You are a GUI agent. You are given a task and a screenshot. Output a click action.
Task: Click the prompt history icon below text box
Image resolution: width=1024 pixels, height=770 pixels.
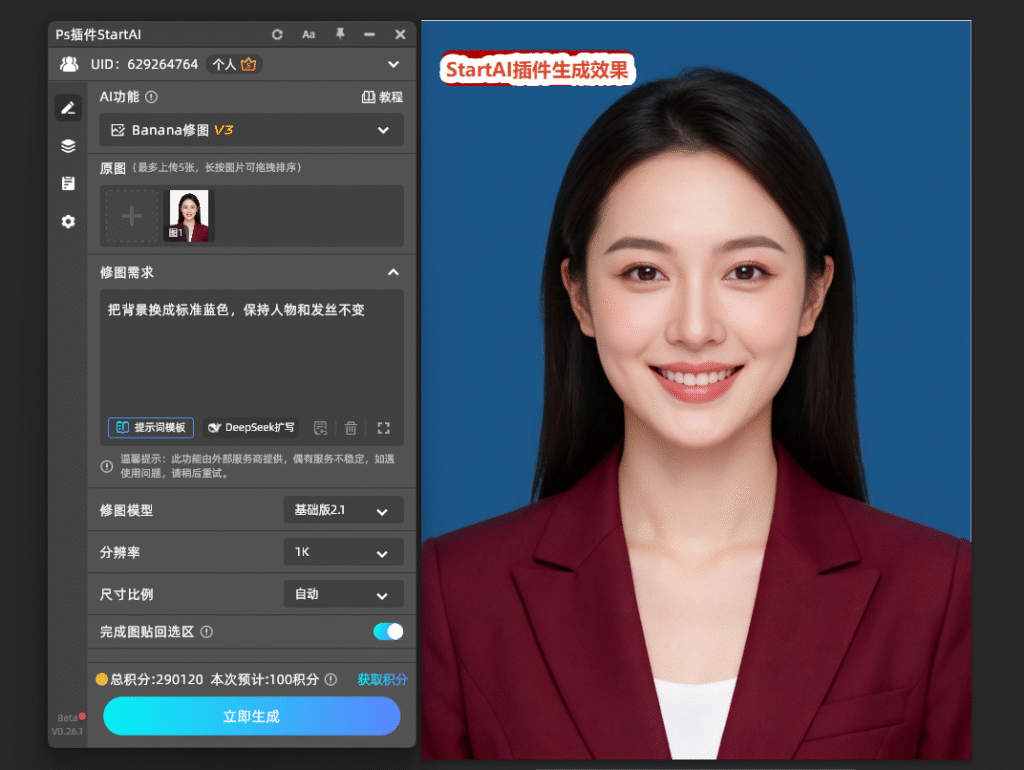[x=320, y=428]
